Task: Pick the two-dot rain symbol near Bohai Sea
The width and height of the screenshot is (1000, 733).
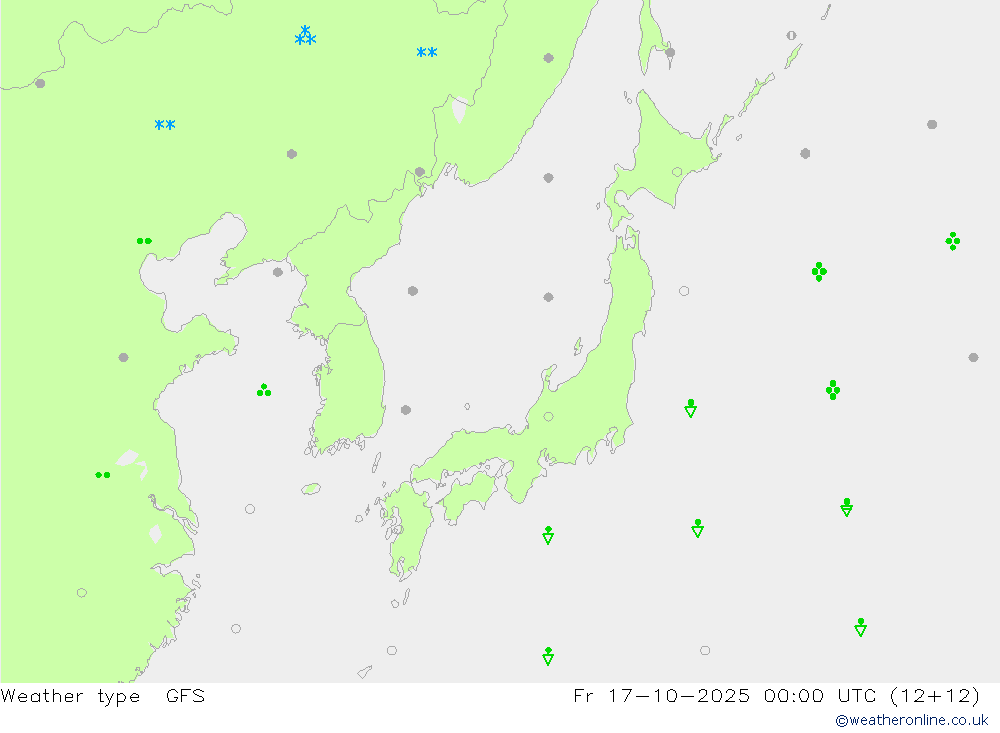Action: [144, 241]
